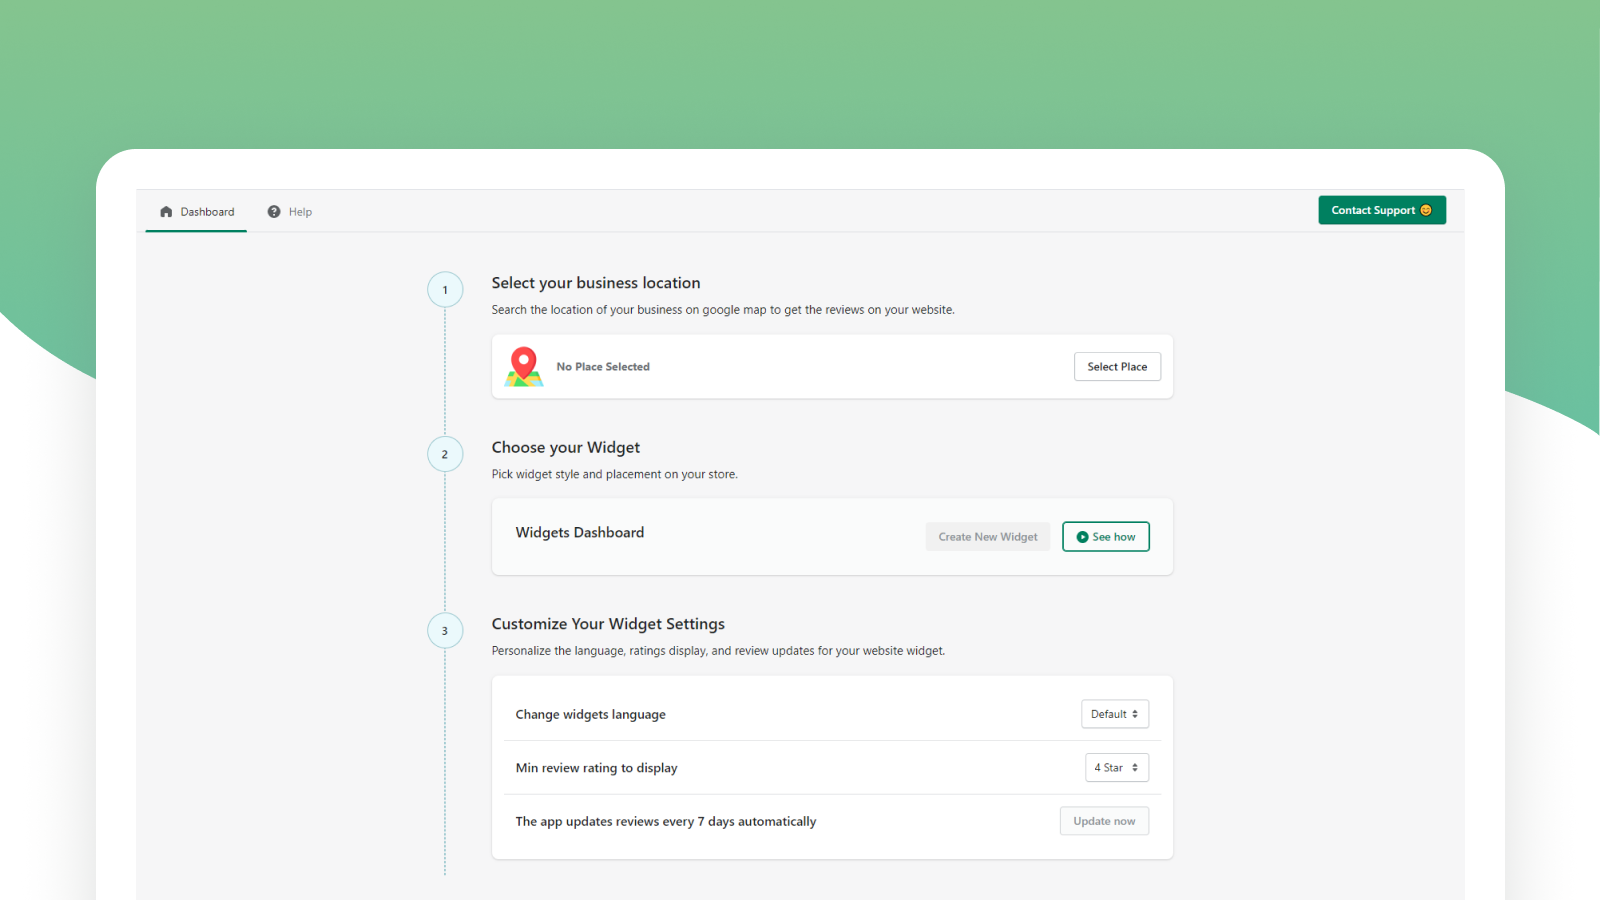The width and height of the screenshot is (1600, 900).
Task: Open the widgets language Default dropdown
Action: point(1115,714)
